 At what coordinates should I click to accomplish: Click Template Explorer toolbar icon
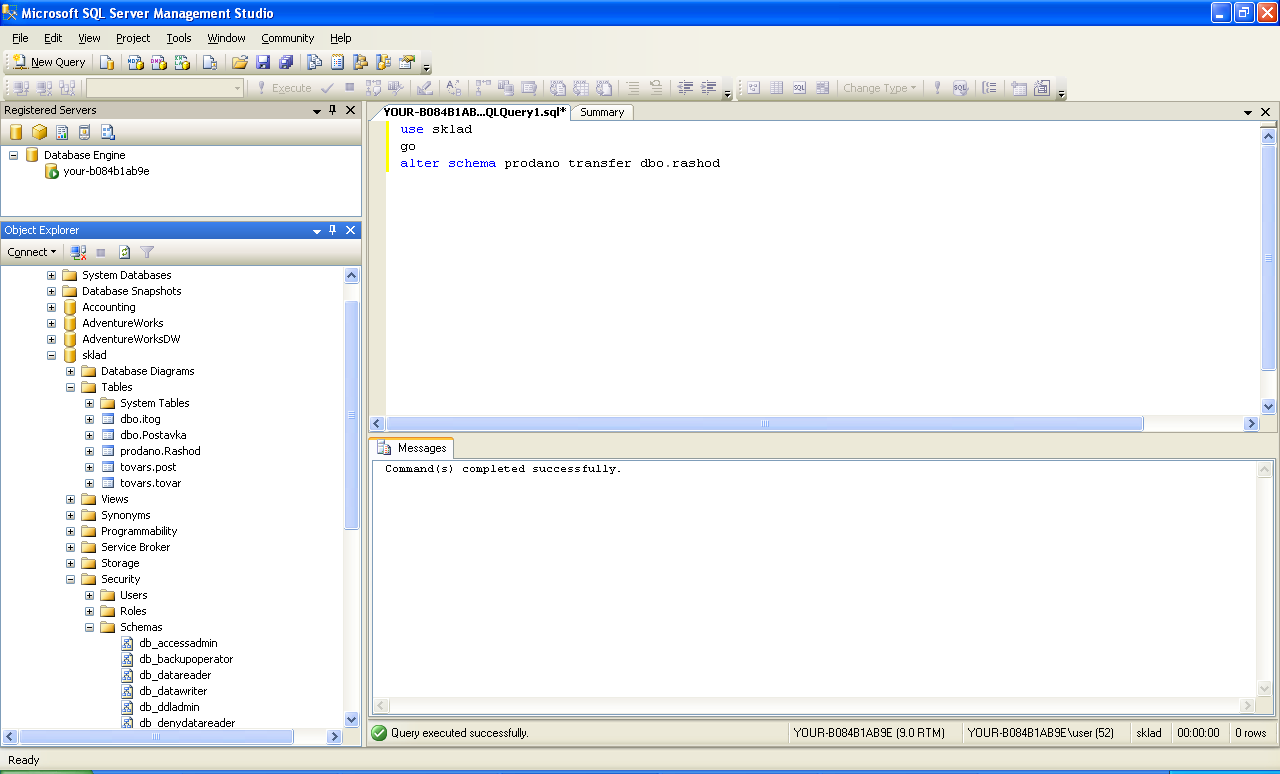click(x=383, y=62)
